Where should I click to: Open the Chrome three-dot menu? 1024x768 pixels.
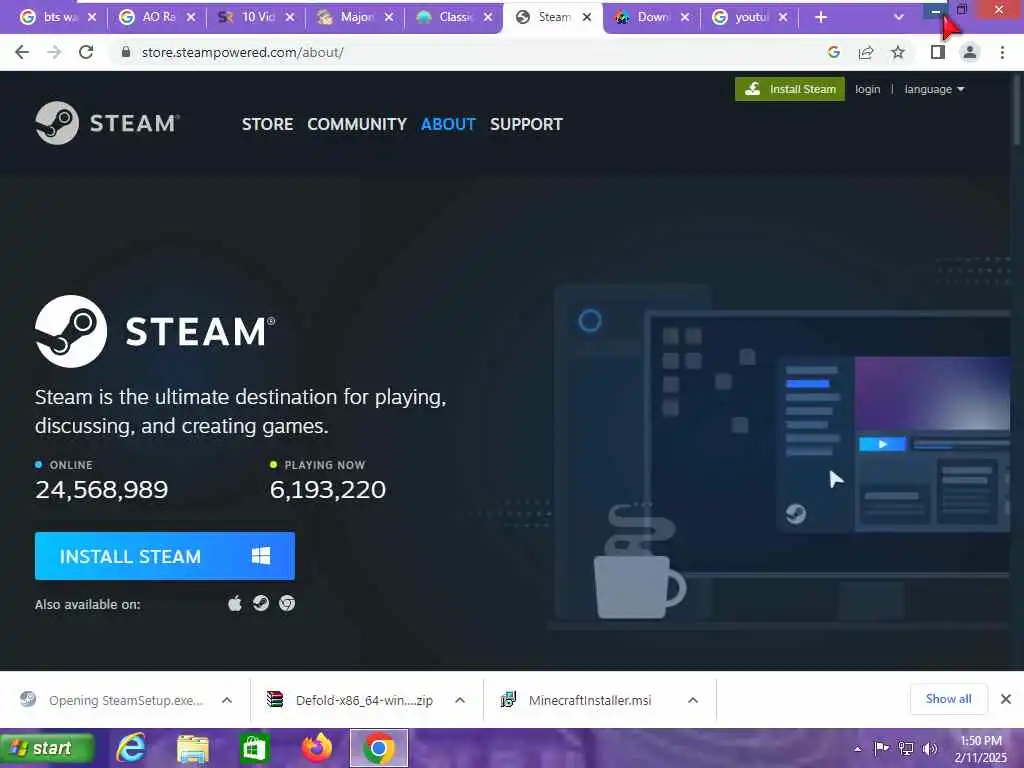pyautogui.click(x=1002, y=52)
